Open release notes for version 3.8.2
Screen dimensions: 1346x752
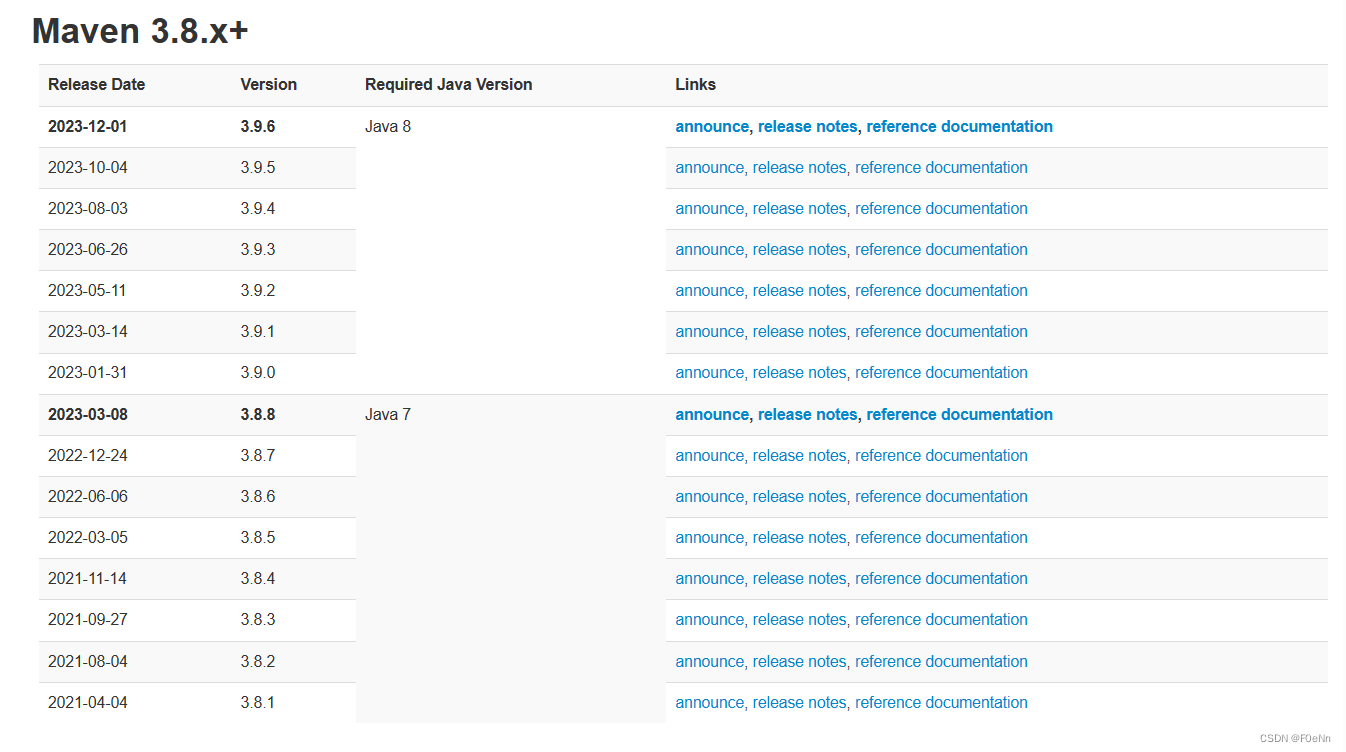click(x=798, y=661)
